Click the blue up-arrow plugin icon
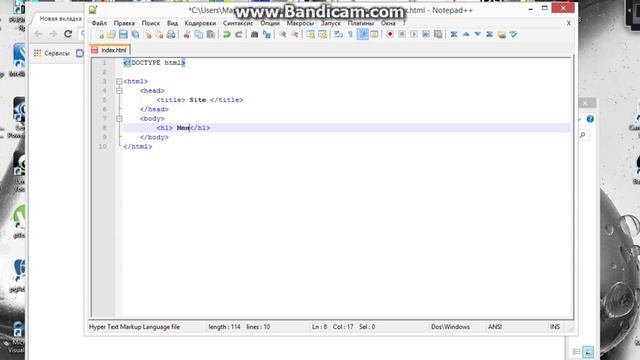The width and height of the screenshot is (640, 360). 466,35
